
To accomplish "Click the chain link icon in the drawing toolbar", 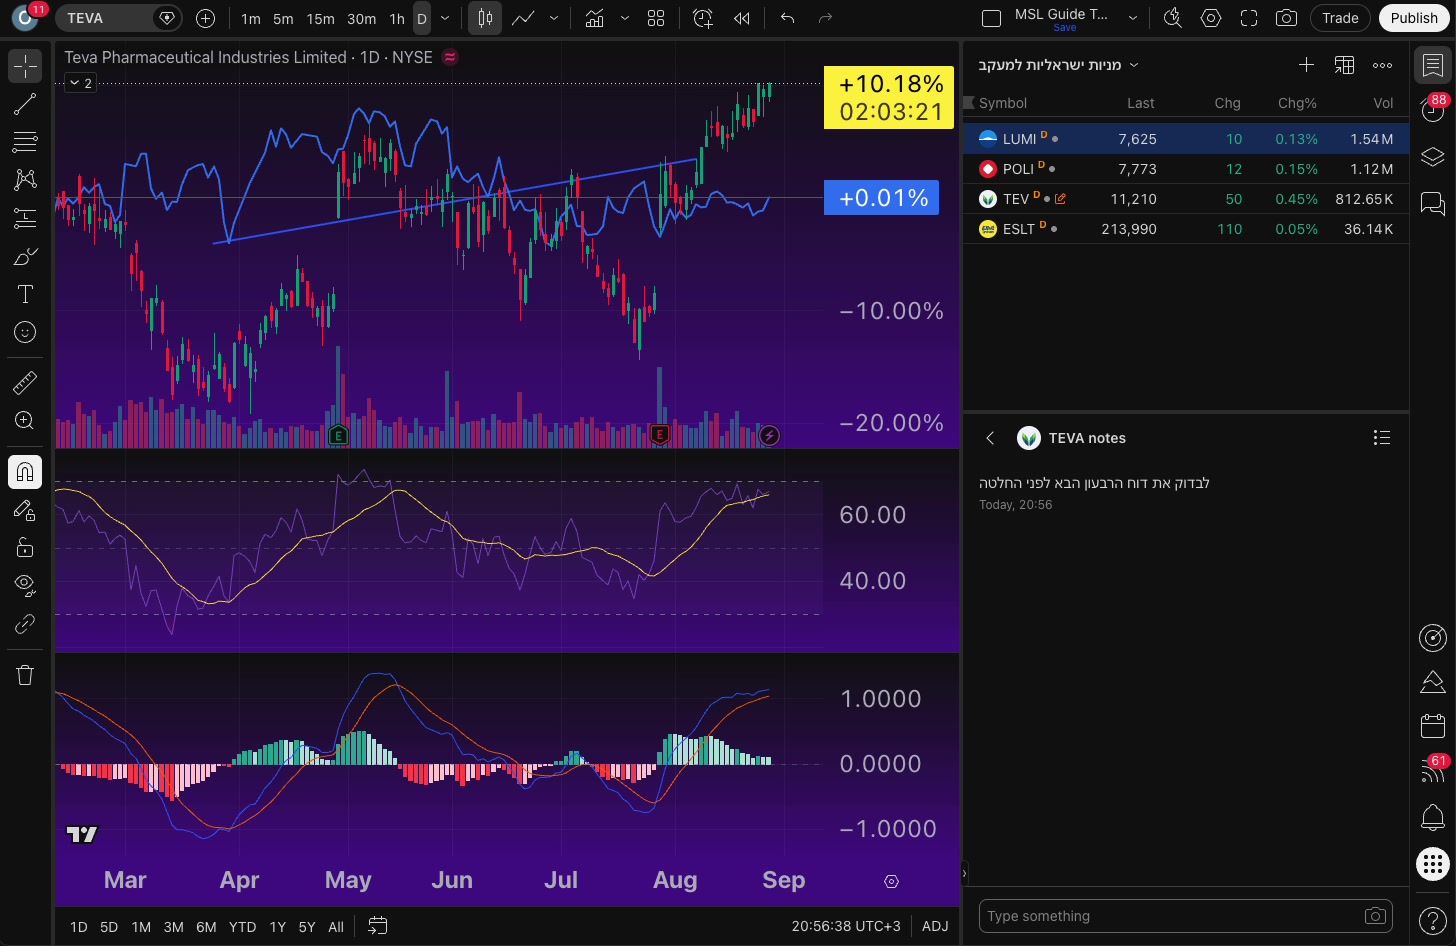I will 25,624.
